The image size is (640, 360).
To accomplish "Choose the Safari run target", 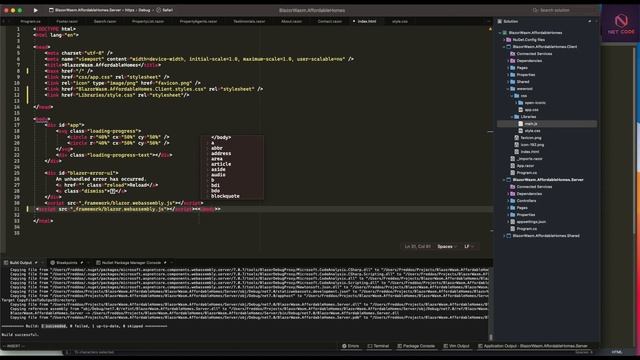I will pyautogui.click(x=164, y=10).
